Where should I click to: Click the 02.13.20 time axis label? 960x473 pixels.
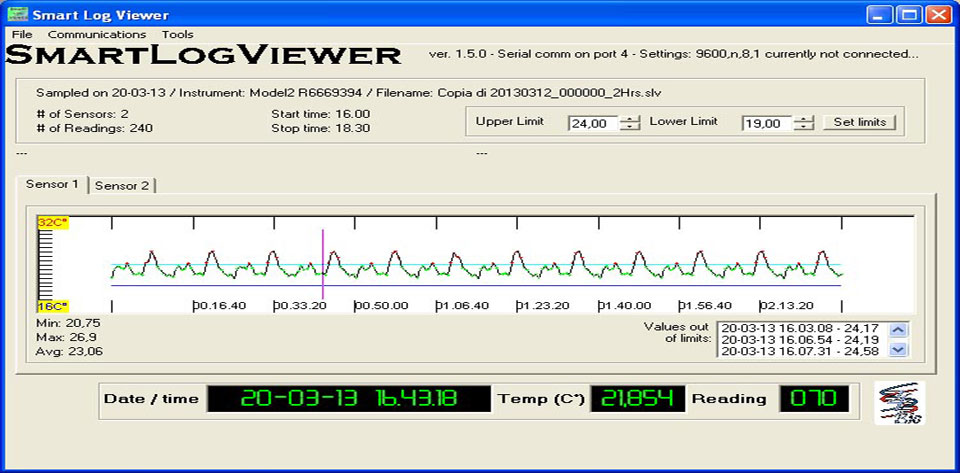pos(787,306)
